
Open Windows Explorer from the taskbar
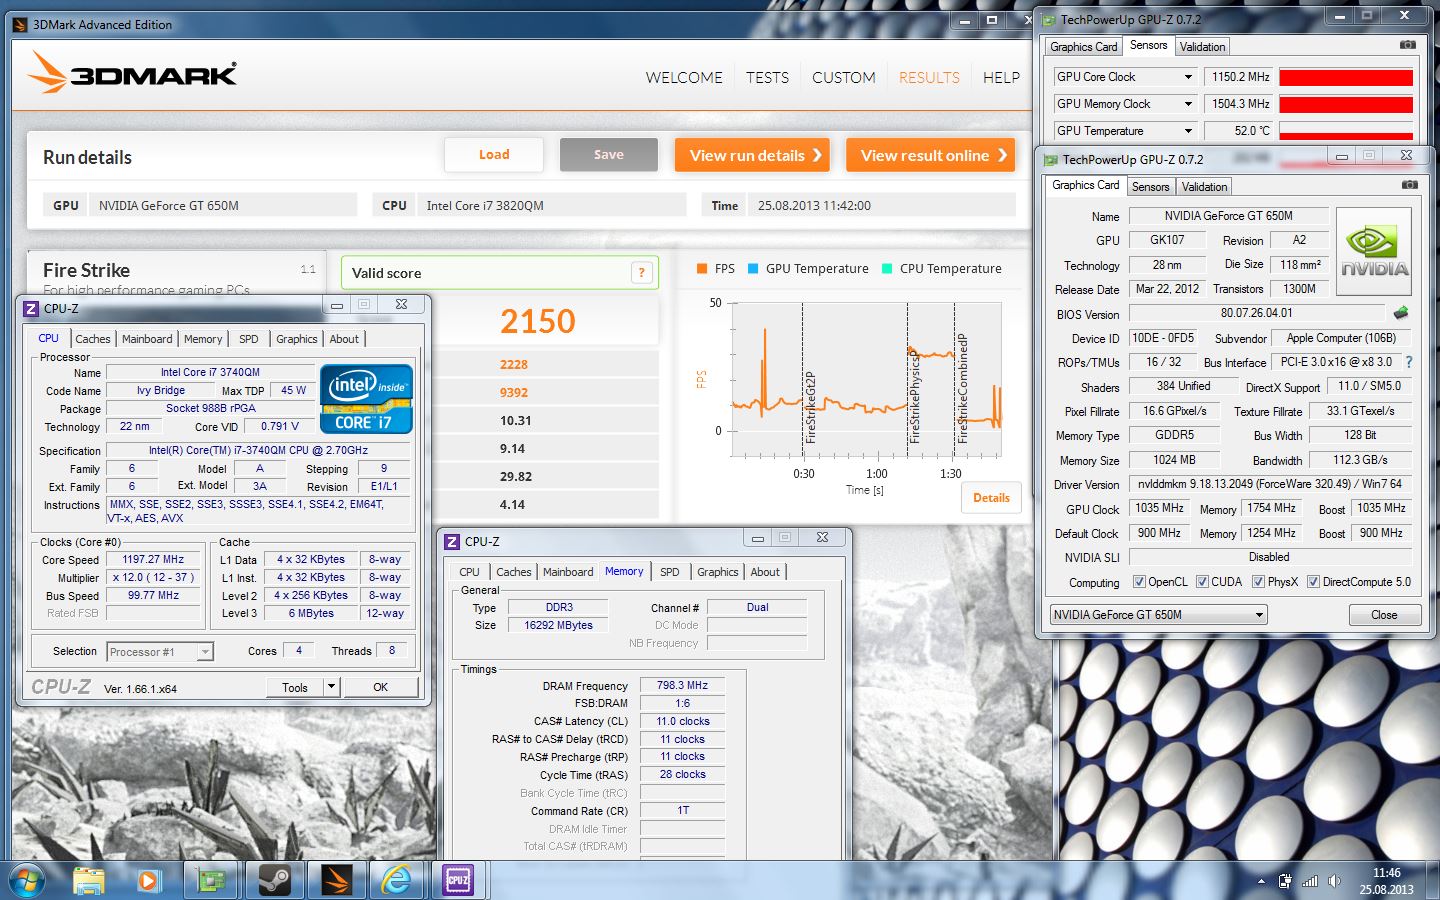click(89, 881)
